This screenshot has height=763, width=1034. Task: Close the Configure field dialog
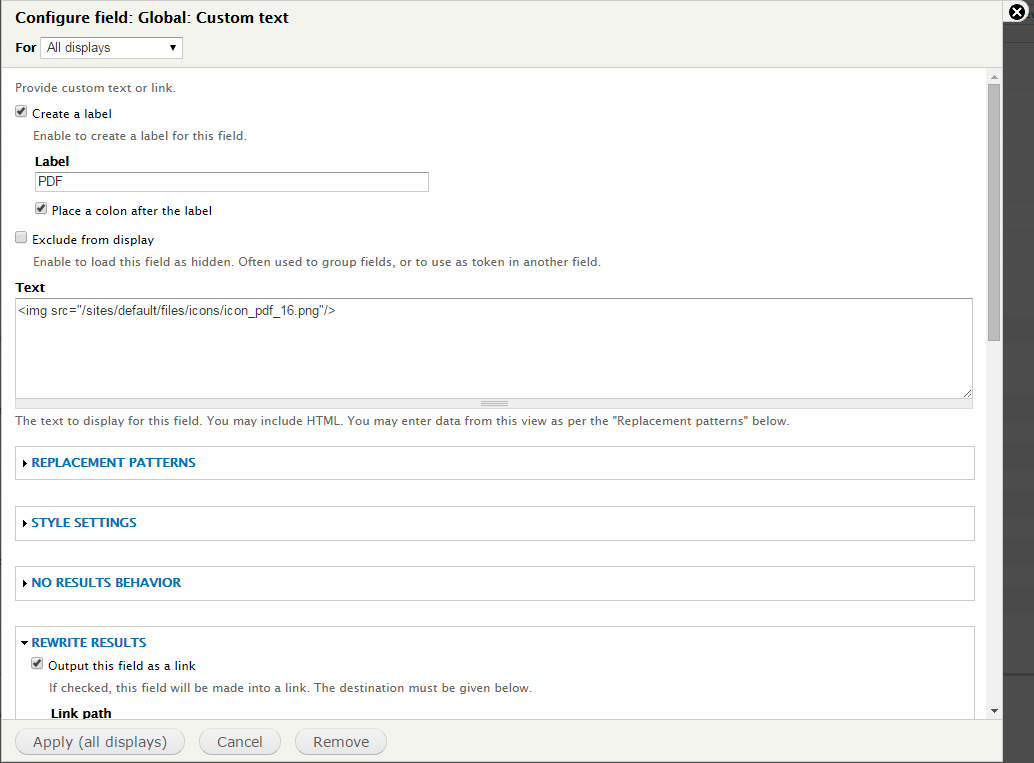1018,12
